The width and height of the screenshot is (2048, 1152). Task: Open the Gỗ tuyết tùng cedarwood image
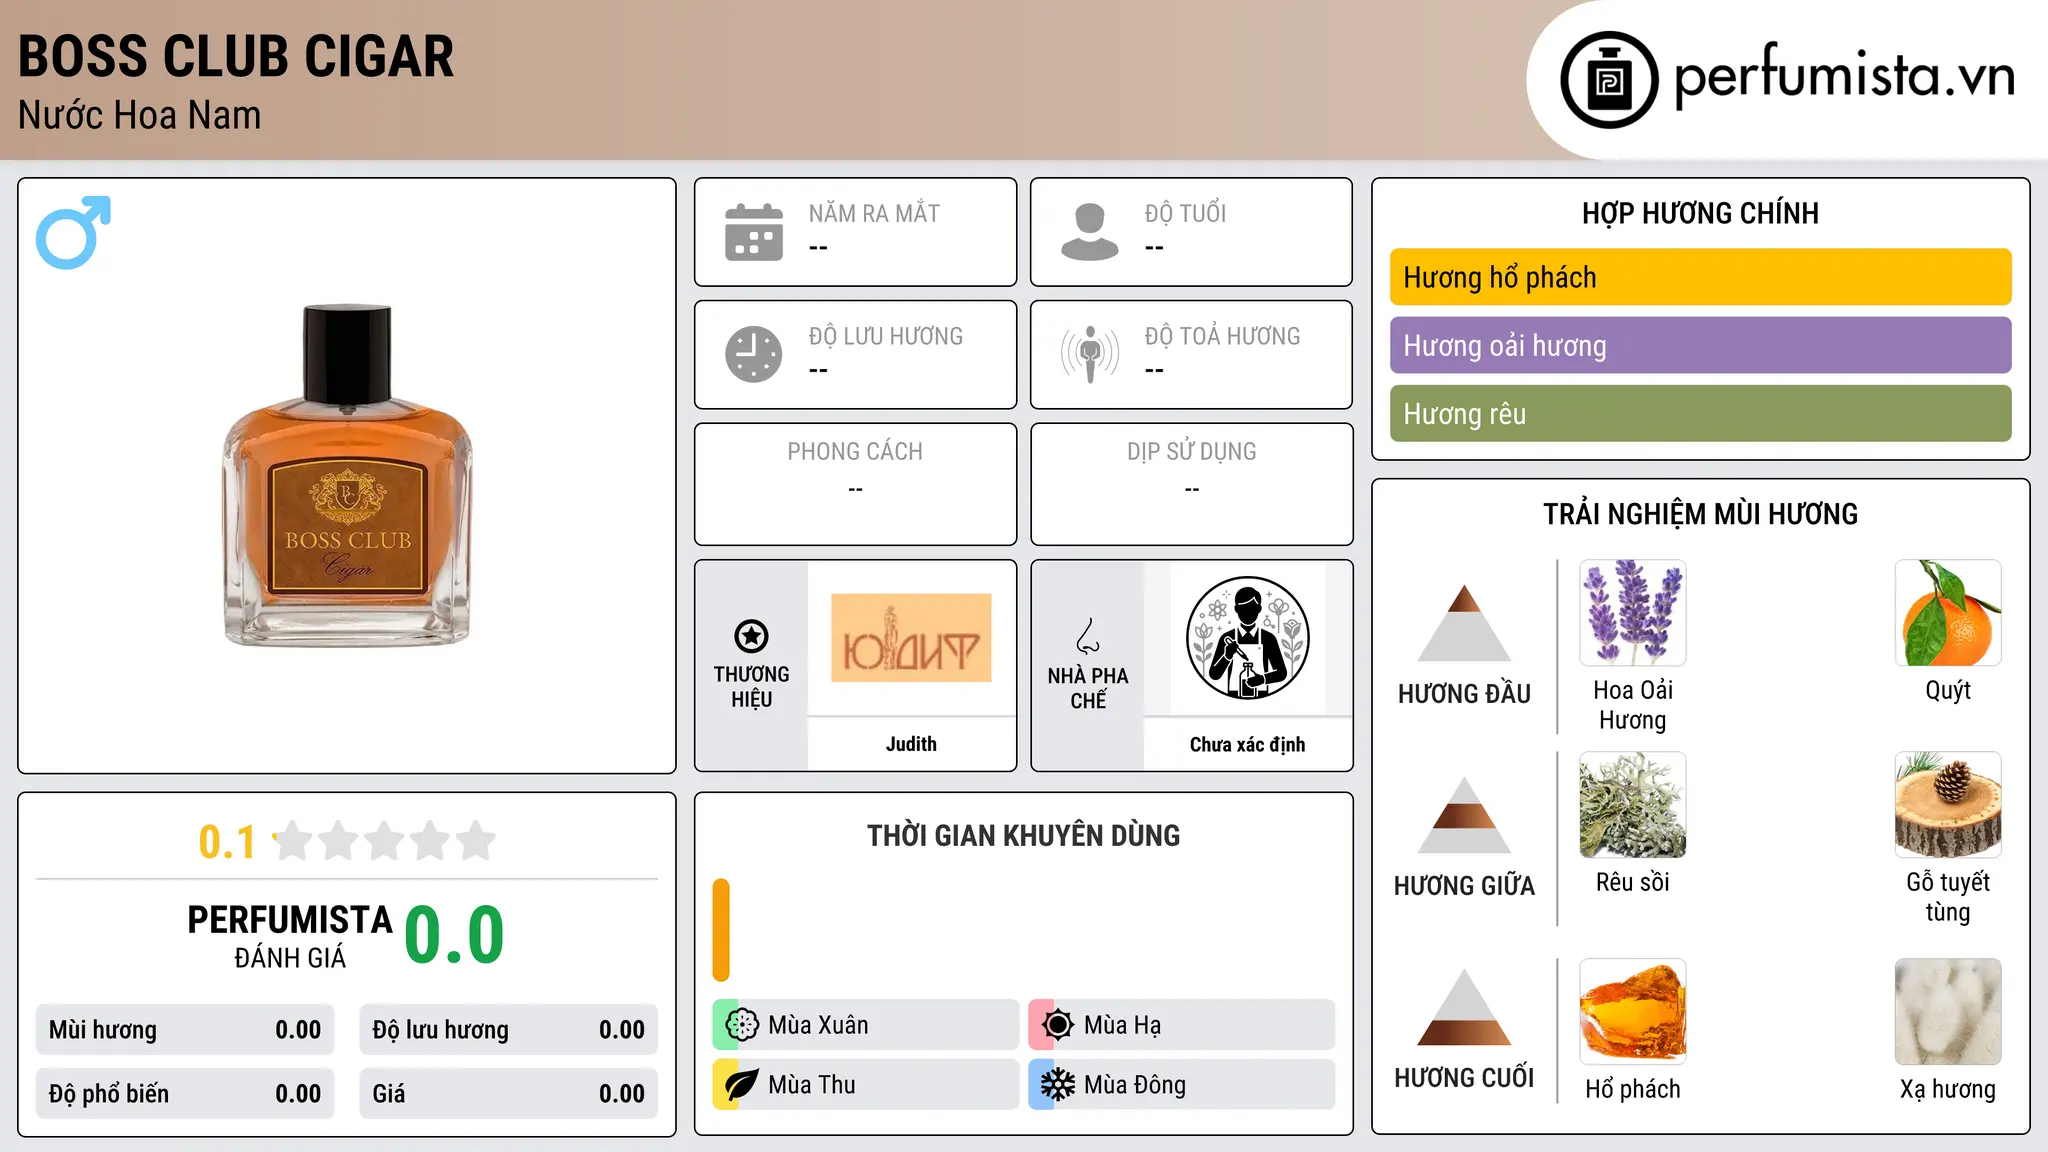(x=1948, y=805)
